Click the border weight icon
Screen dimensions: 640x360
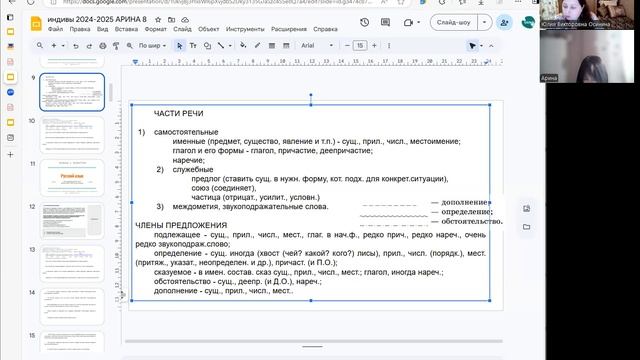(271, 46)
